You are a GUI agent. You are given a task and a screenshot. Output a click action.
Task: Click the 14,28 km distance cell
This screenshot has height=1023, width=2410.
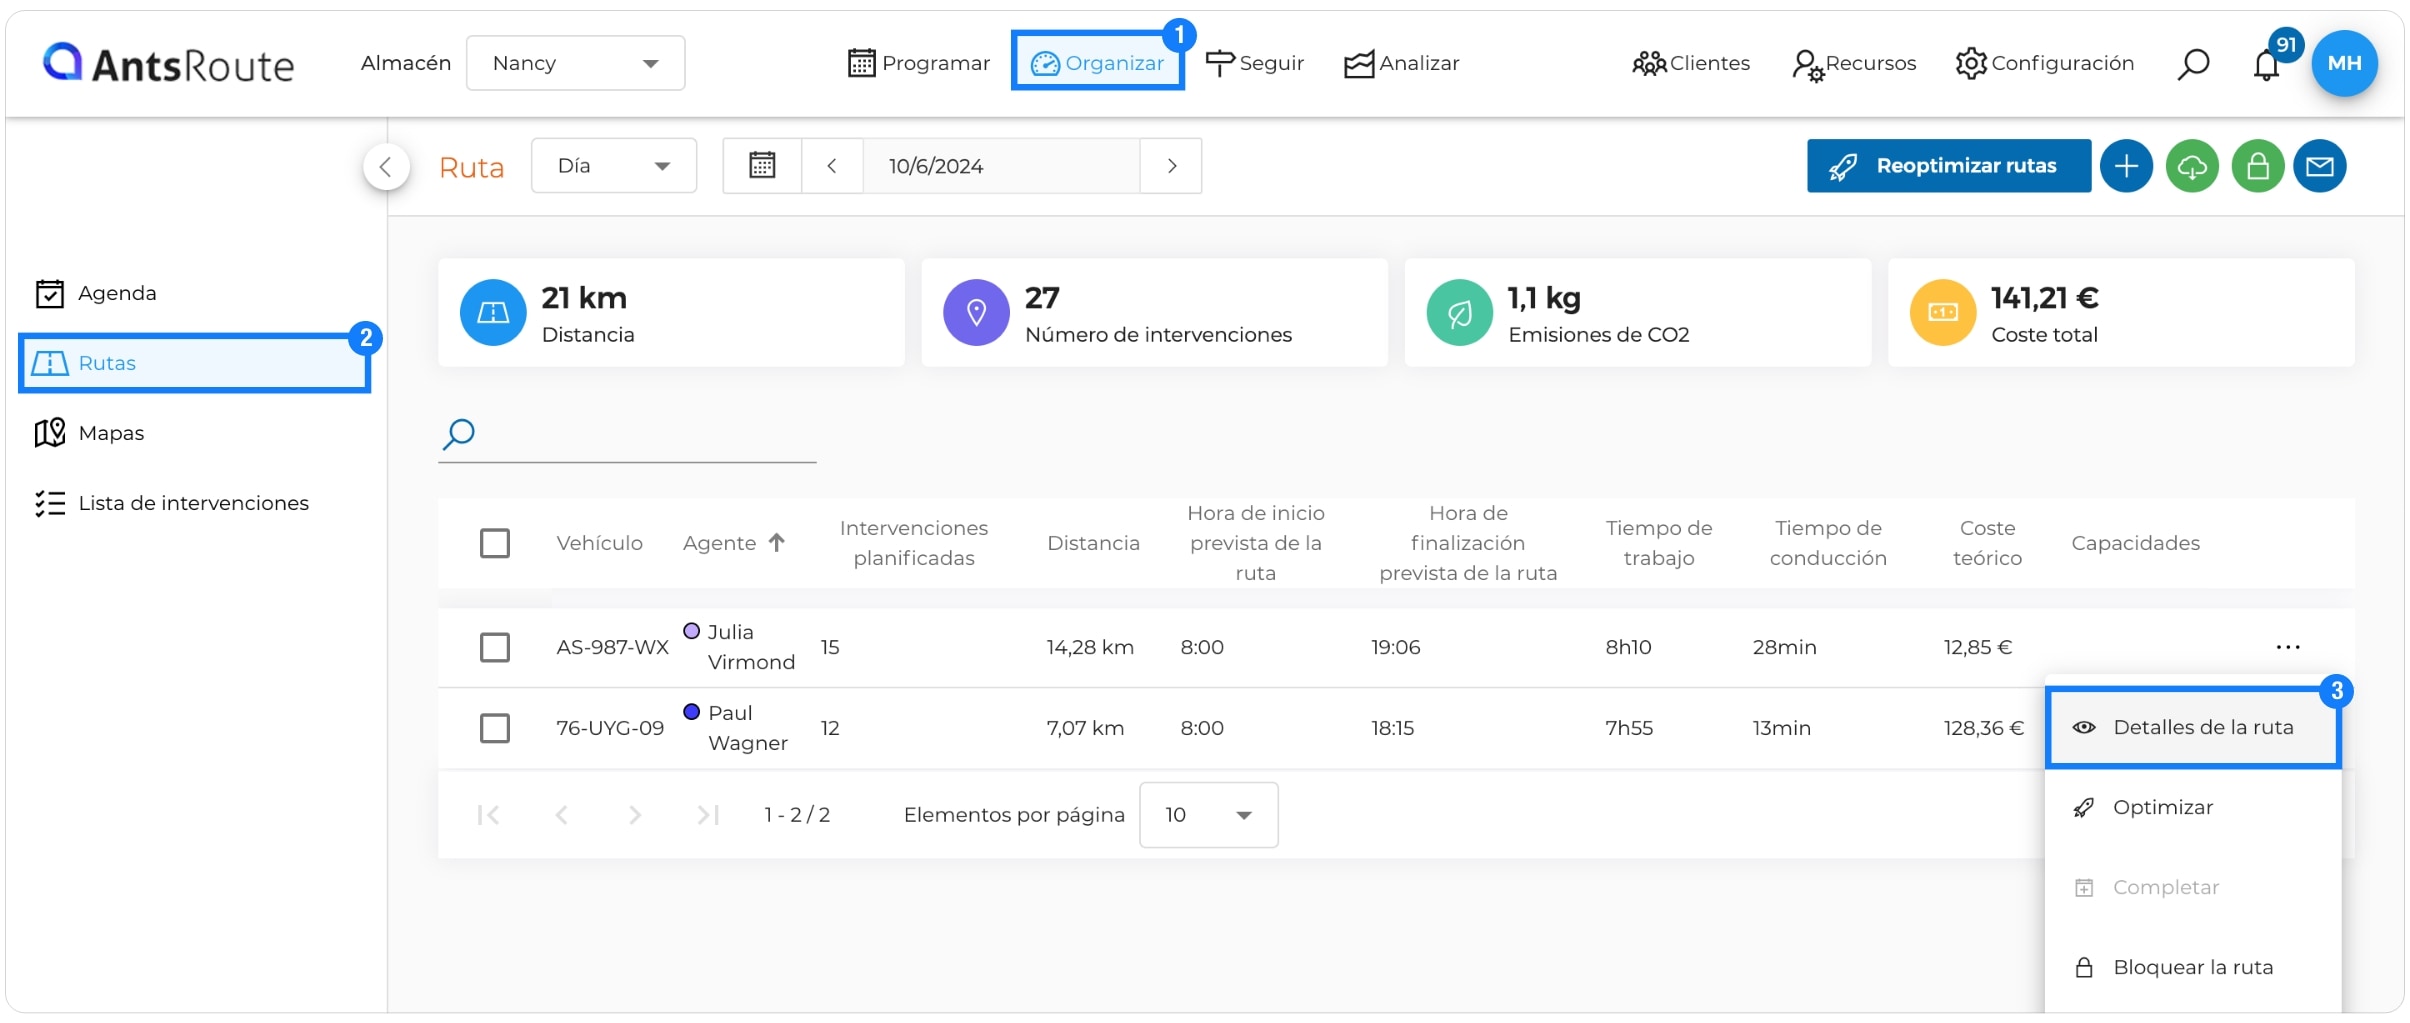click(1090, 647)
